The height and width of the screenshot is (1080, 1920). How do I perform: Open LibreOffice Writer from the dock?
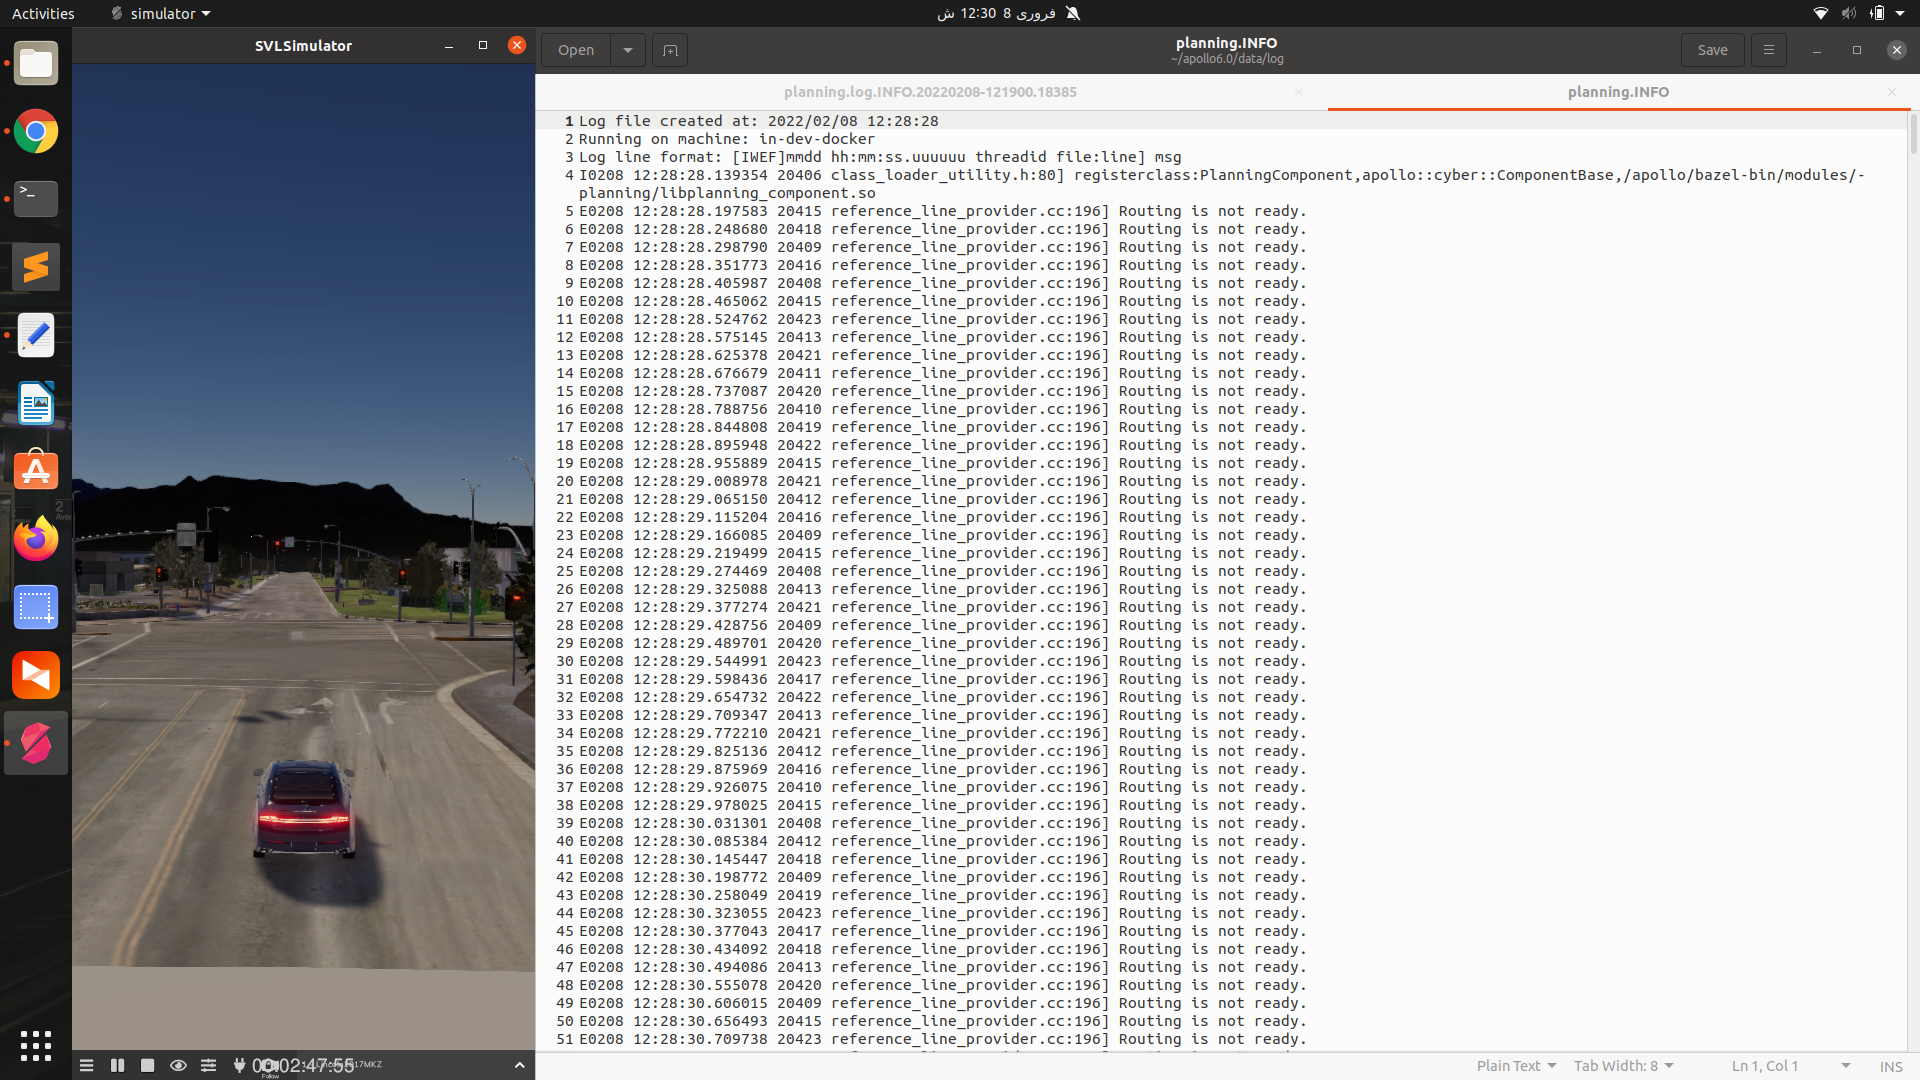click(x=36, y=403)
